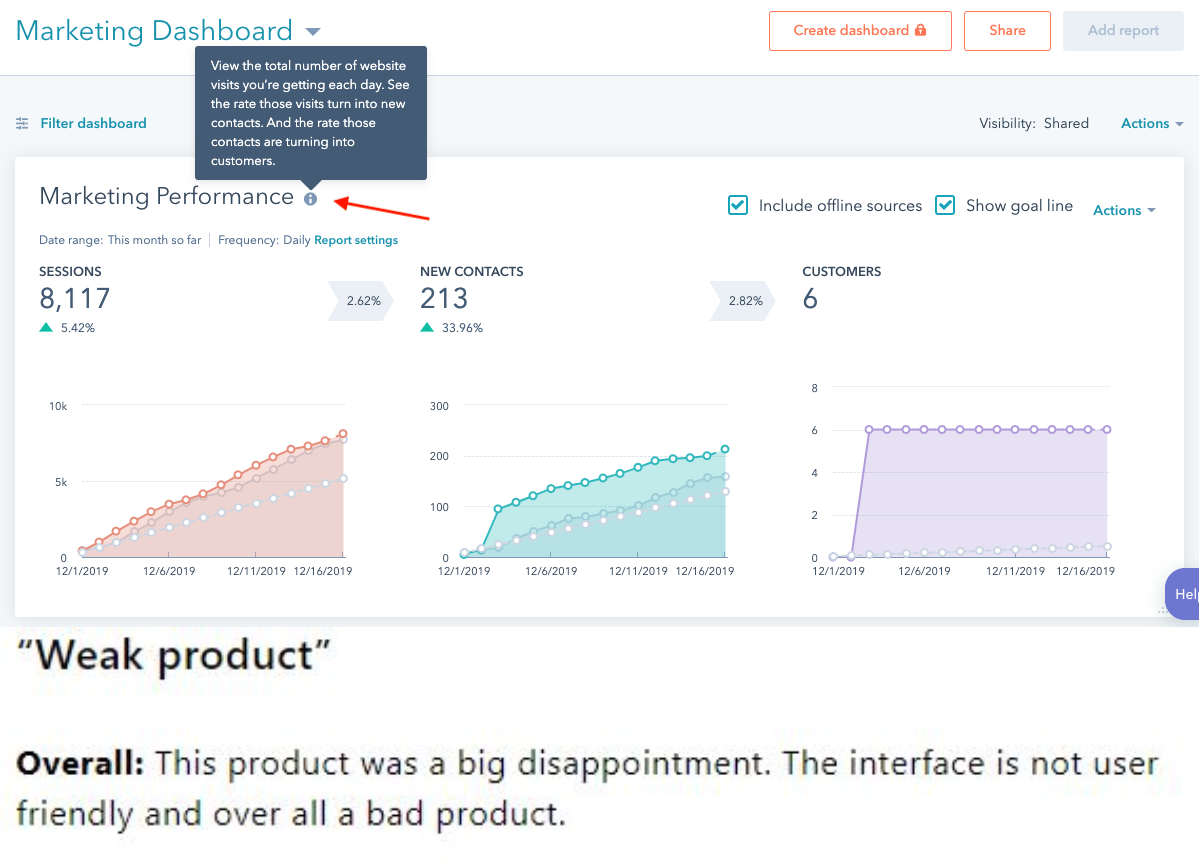This screenshot has width=1199, height=860.
Task: Click the Sessions total 8,117
Action: click(75, 299)
